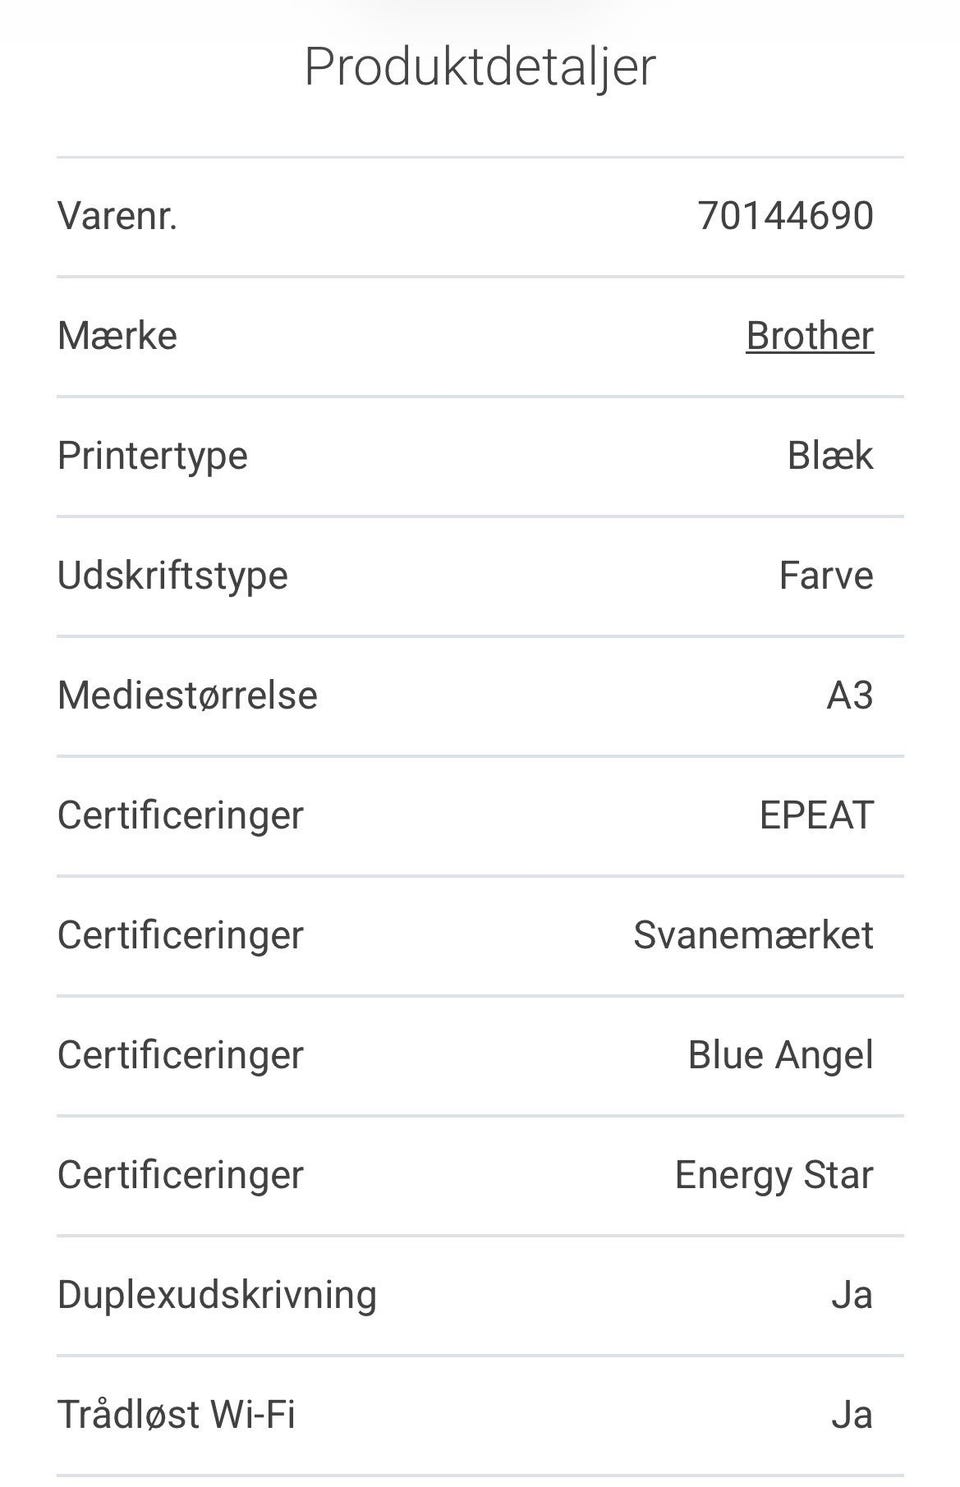Select the Varenr. label
This screenshot has height=1487, width=960.
coord(118,216)
